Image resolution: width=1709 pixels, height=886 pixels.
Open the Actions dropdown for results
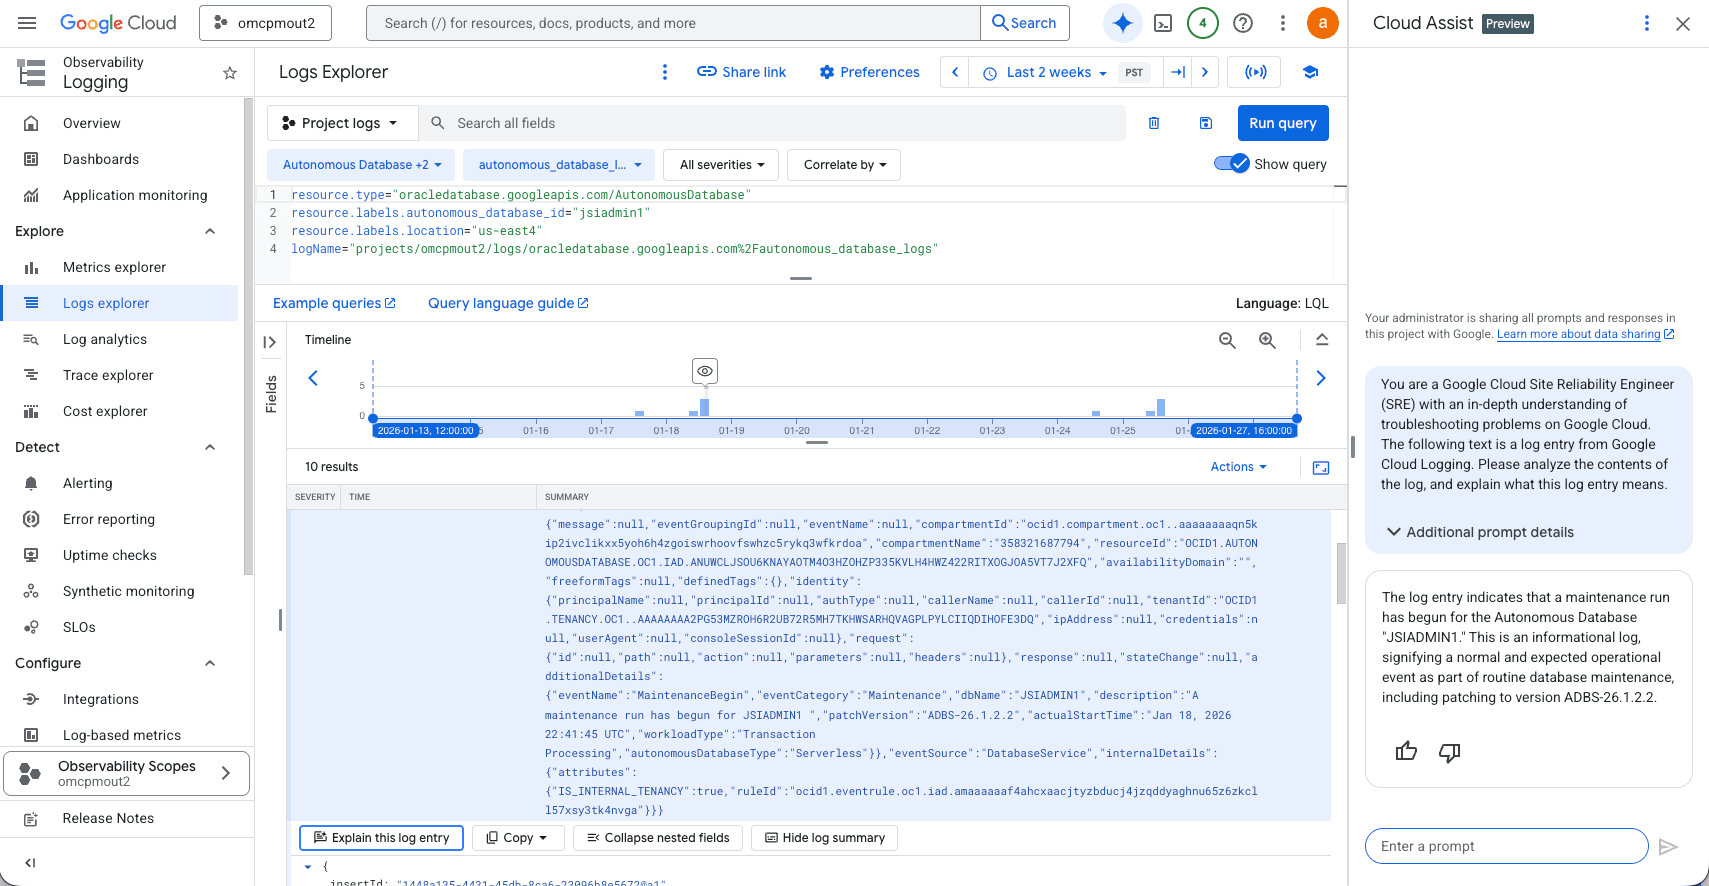click(1238, 467)
